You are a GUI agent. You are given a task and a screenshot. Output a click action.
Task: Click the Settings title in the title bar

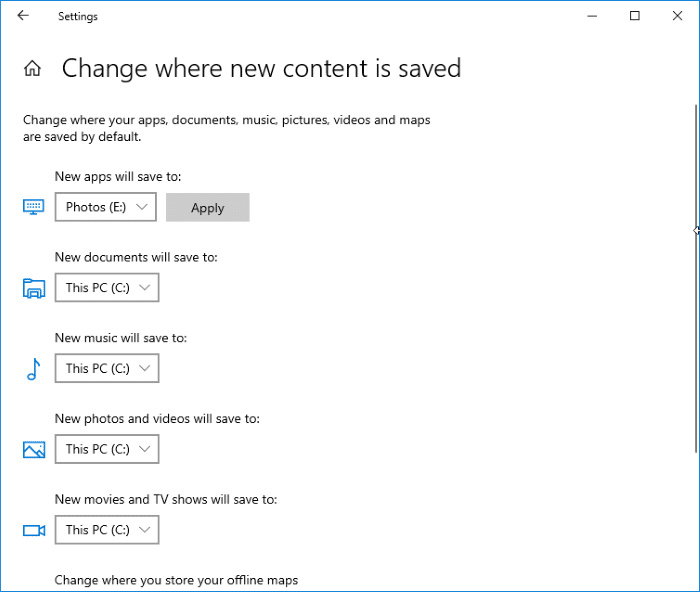click(78, 16)
